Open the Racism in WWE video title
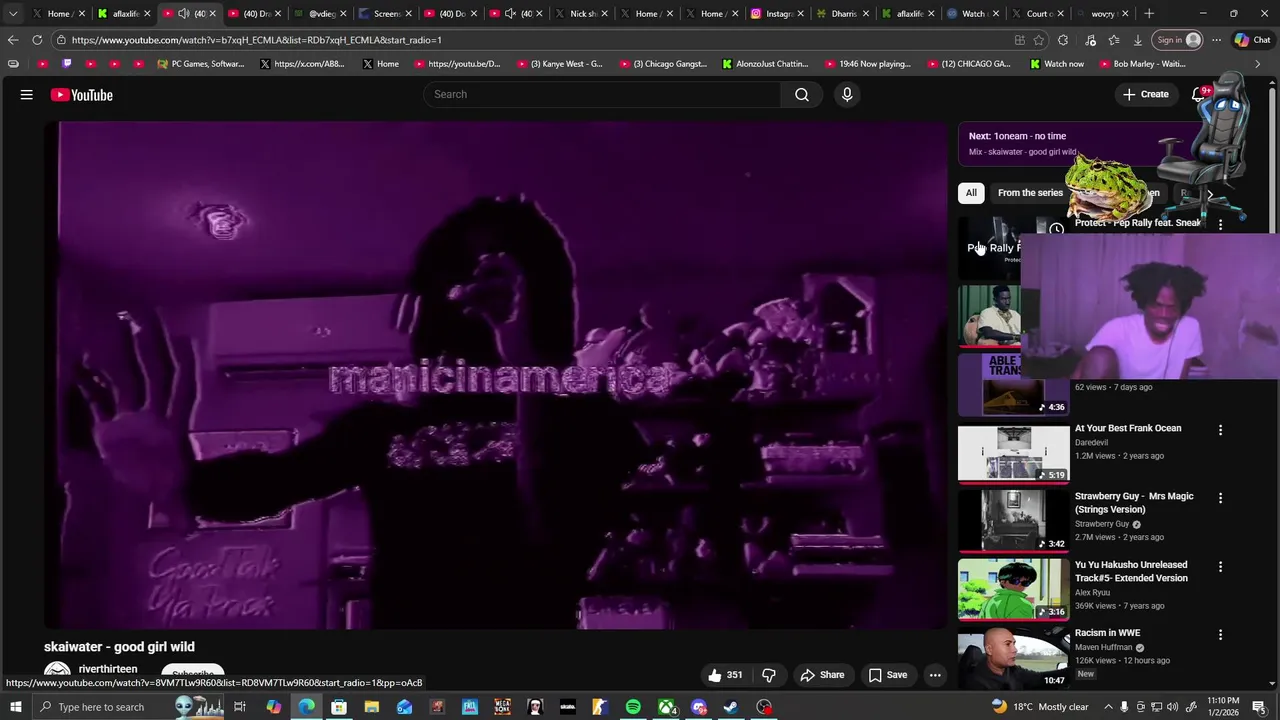Screen dimensions: 1280x720 click(1107, 633)
